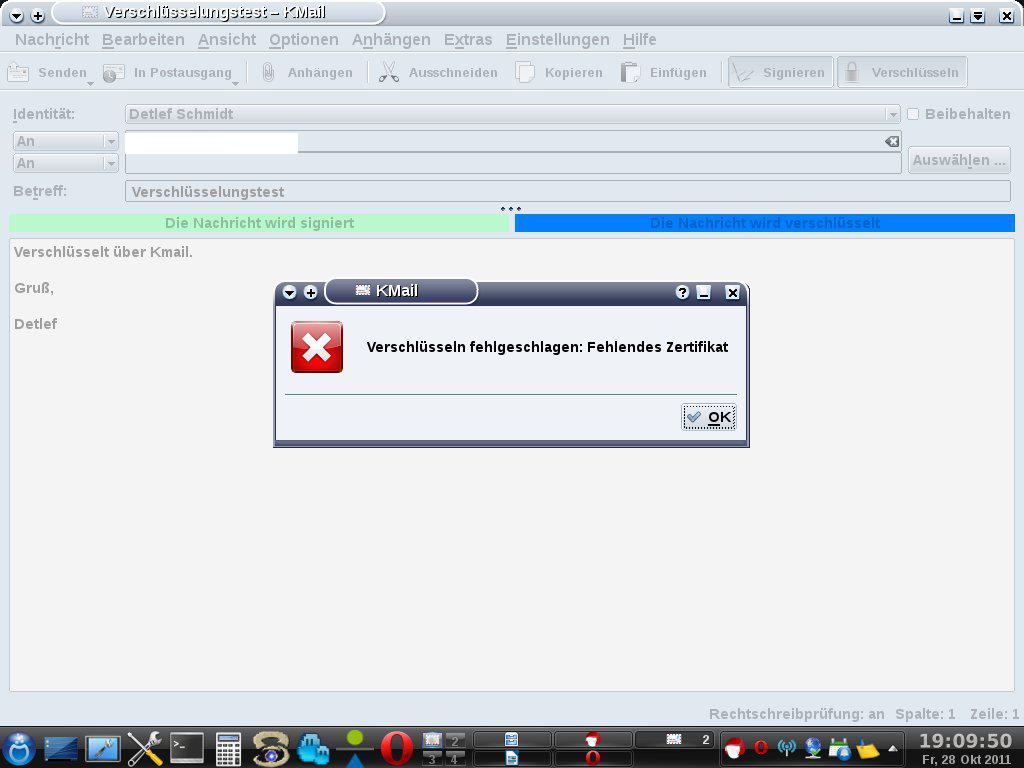Launch the Opera browser from the taskbar
Image resolution: width=1024 pixels, height=768 pixels.
click(x=397, y=748)
